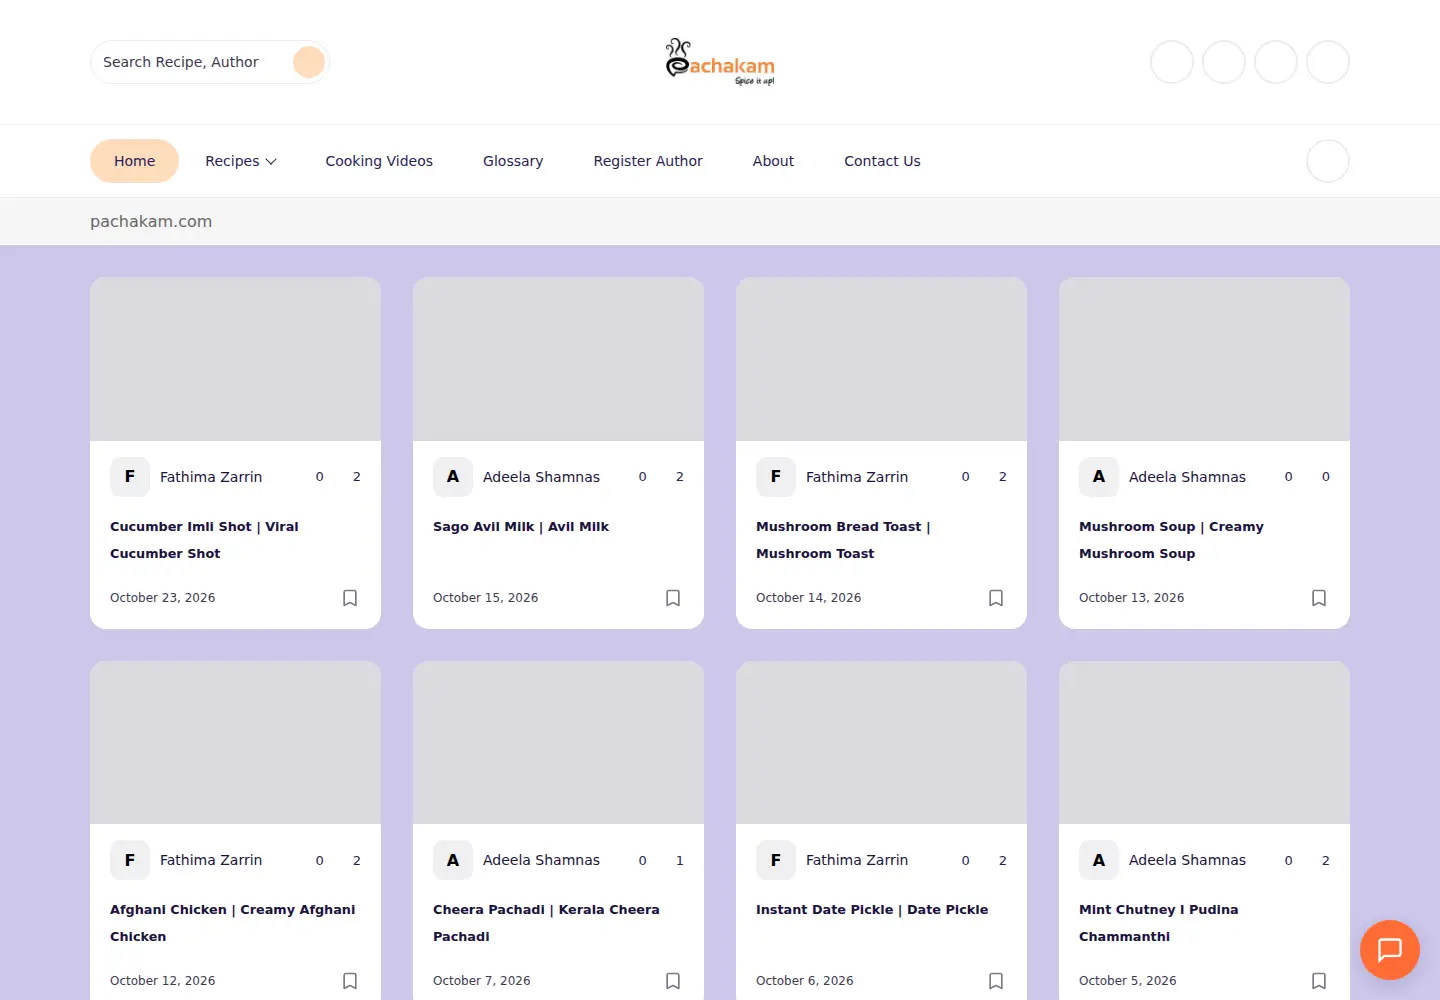Navigate to Contact Us

(882, 161)
